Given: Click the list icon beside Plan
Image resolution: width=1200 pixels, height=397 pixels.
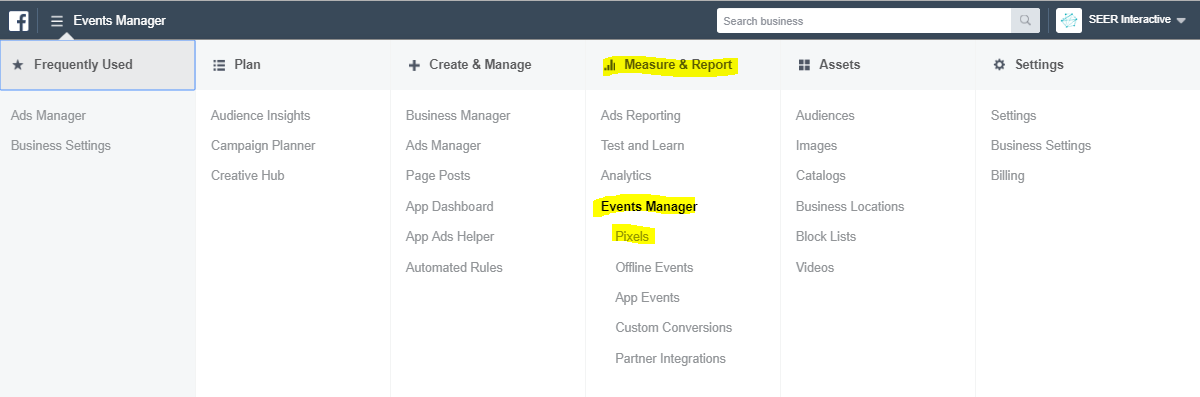Looking at the screenshot, I should pos(219,65).
